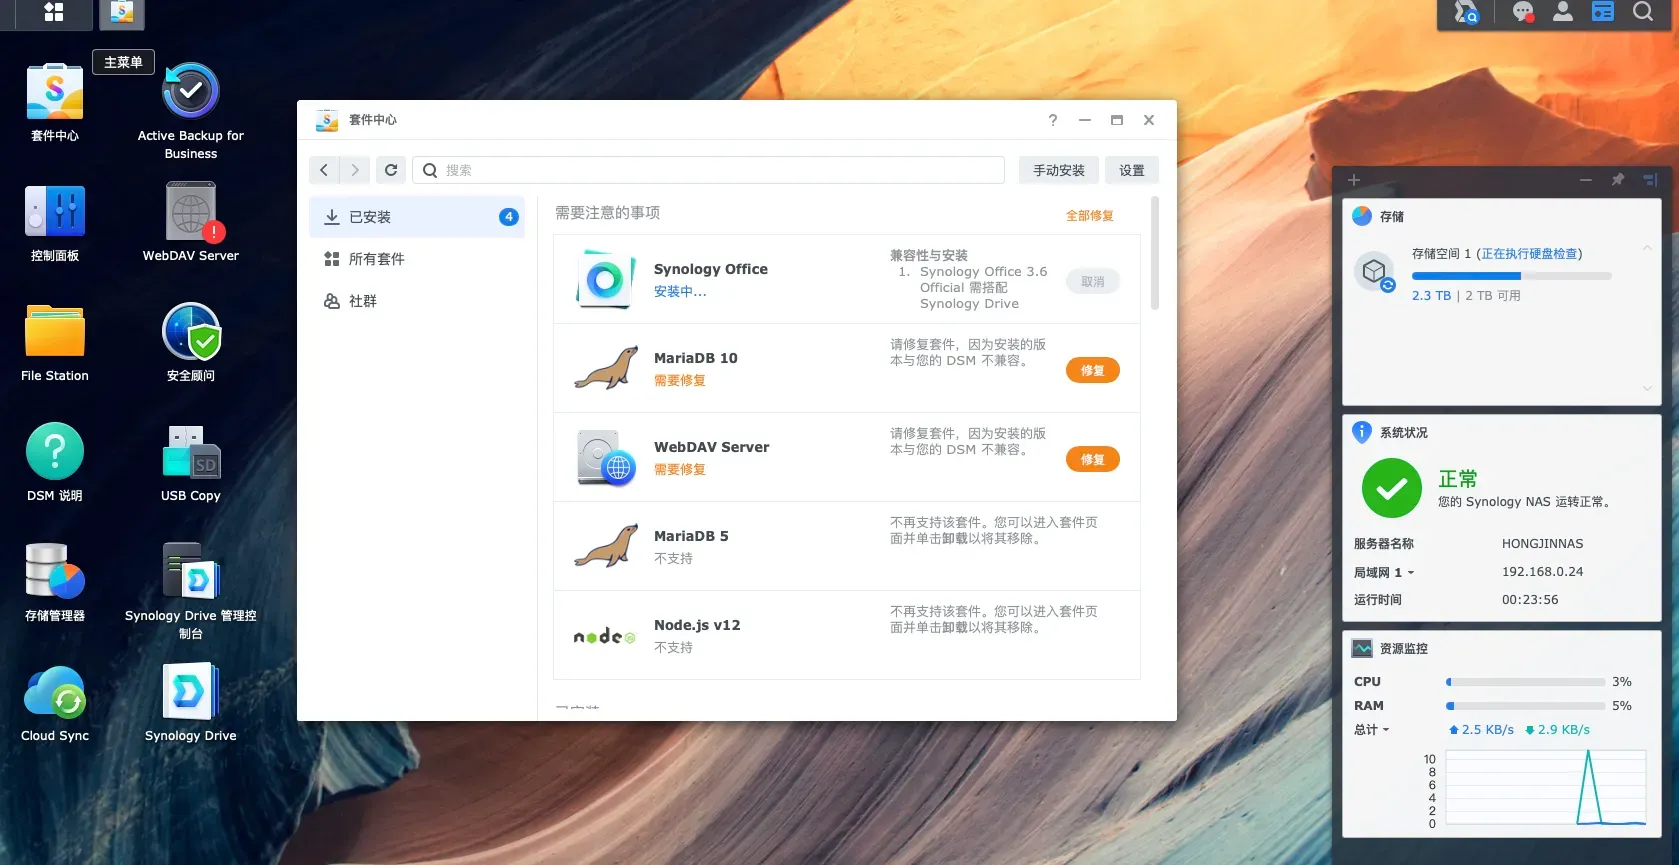
Task: Click the Installed count badge 4
Action: 509,217
